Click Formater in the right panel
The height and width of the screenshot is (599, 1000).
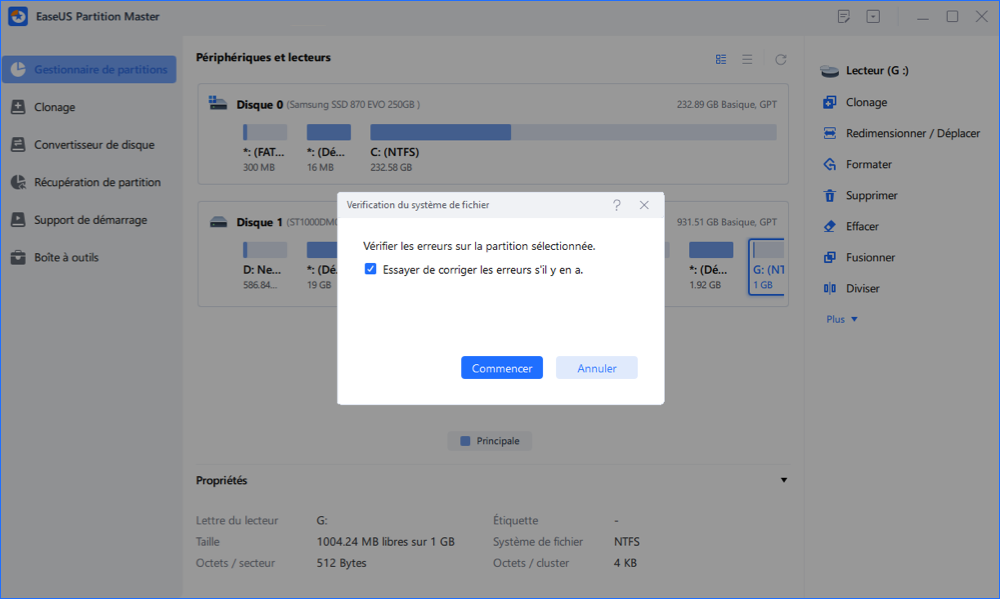coord(868,164)
